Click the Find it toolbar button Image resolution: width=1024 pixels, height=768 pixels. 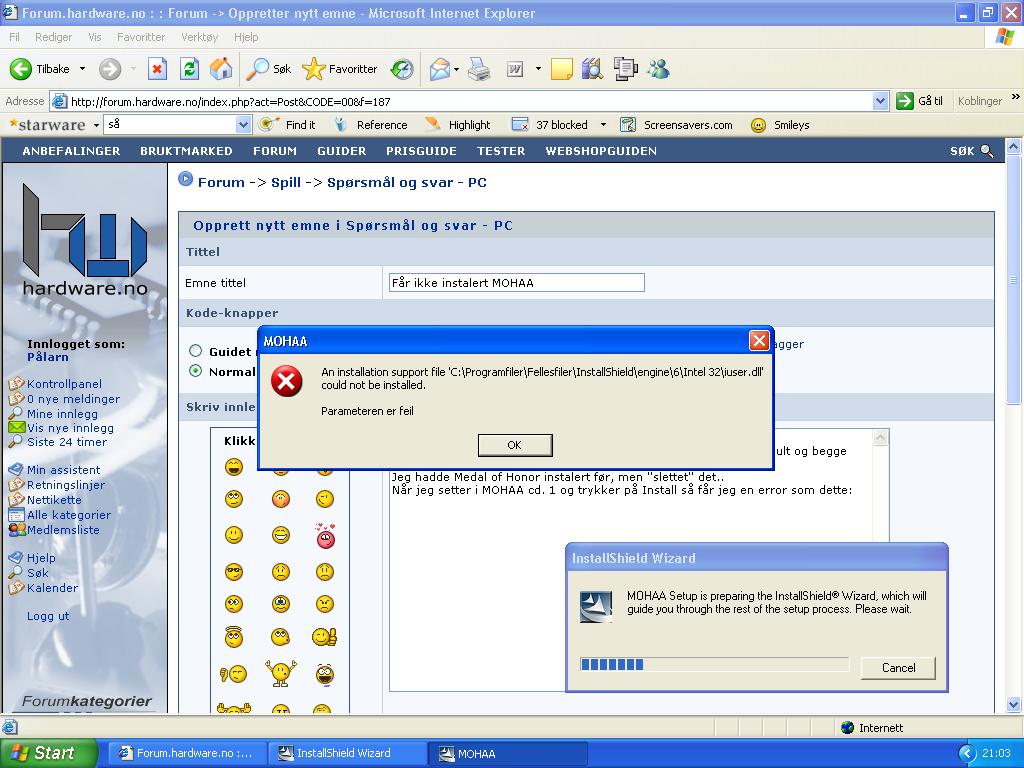click(287, 125)
